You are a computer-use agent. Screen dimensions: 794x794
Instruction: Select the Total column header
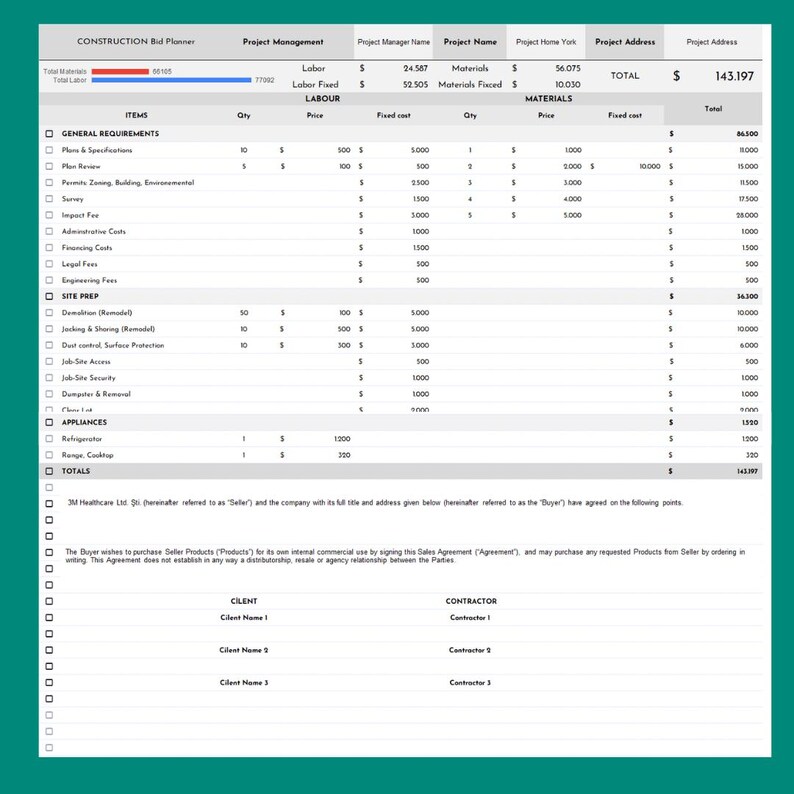713,108
